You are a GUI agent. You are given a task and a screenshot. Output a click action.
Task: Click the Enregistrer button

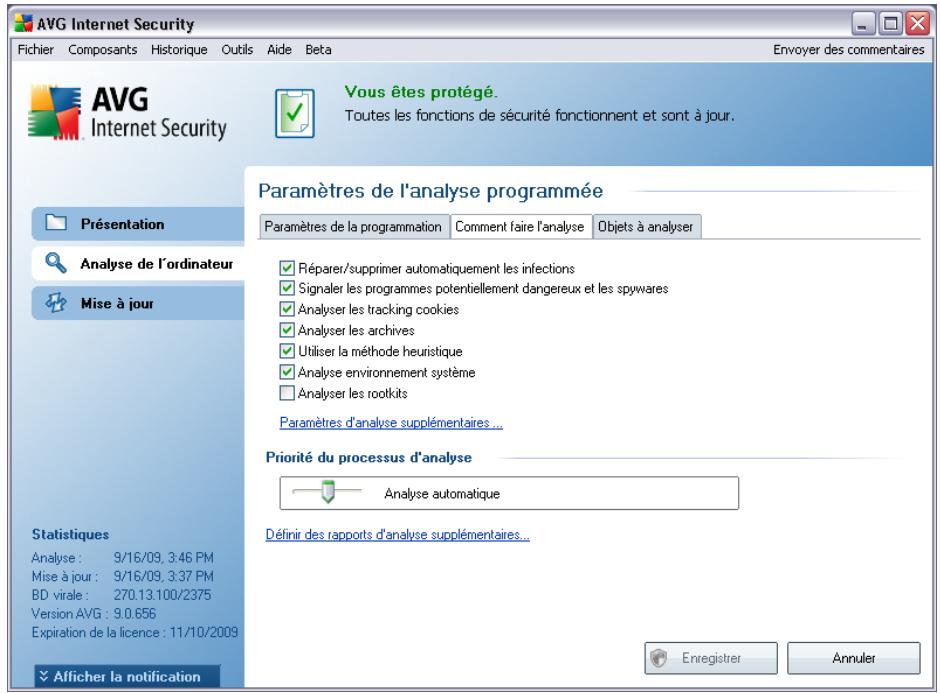click(x=711, y=658)
